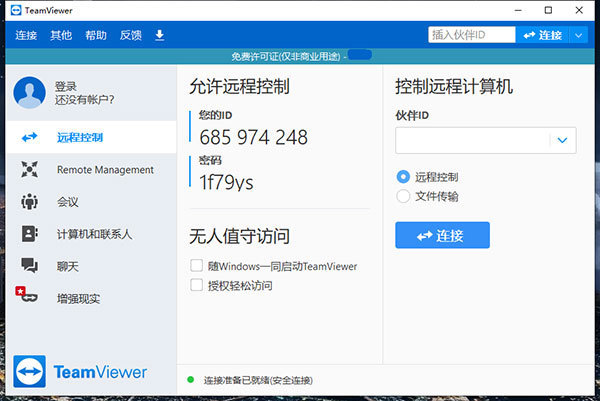This screenshot has width=600, height=401.
Task: Click the 会议 meeting people icon
Action: [29, 202]
